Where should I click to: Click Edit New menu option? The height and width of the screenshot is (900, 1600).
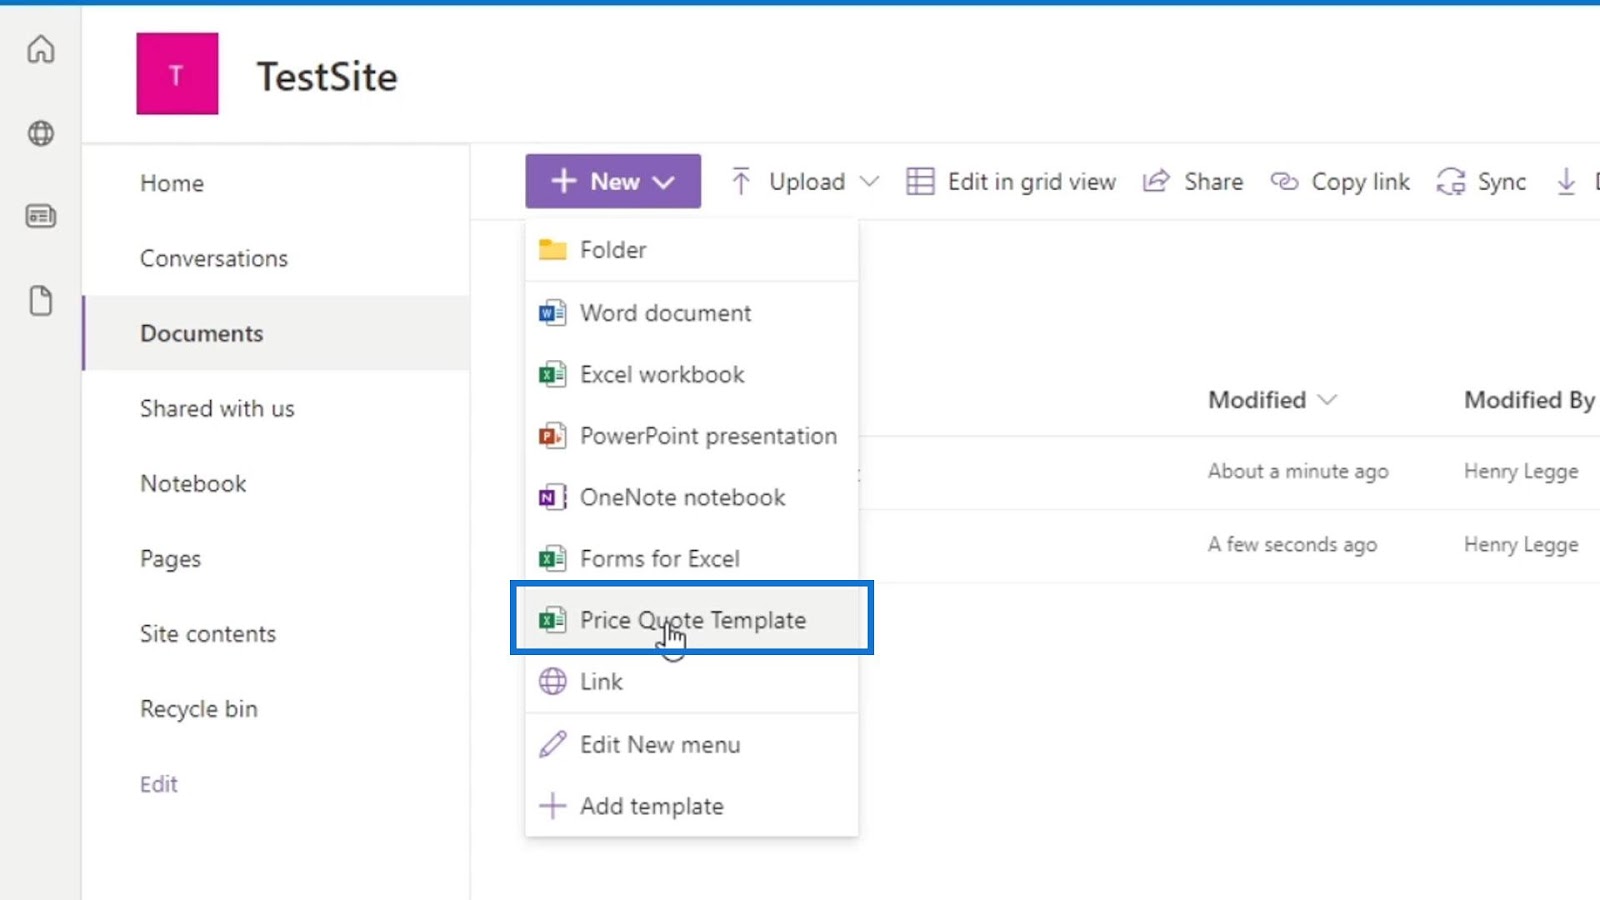660,745
